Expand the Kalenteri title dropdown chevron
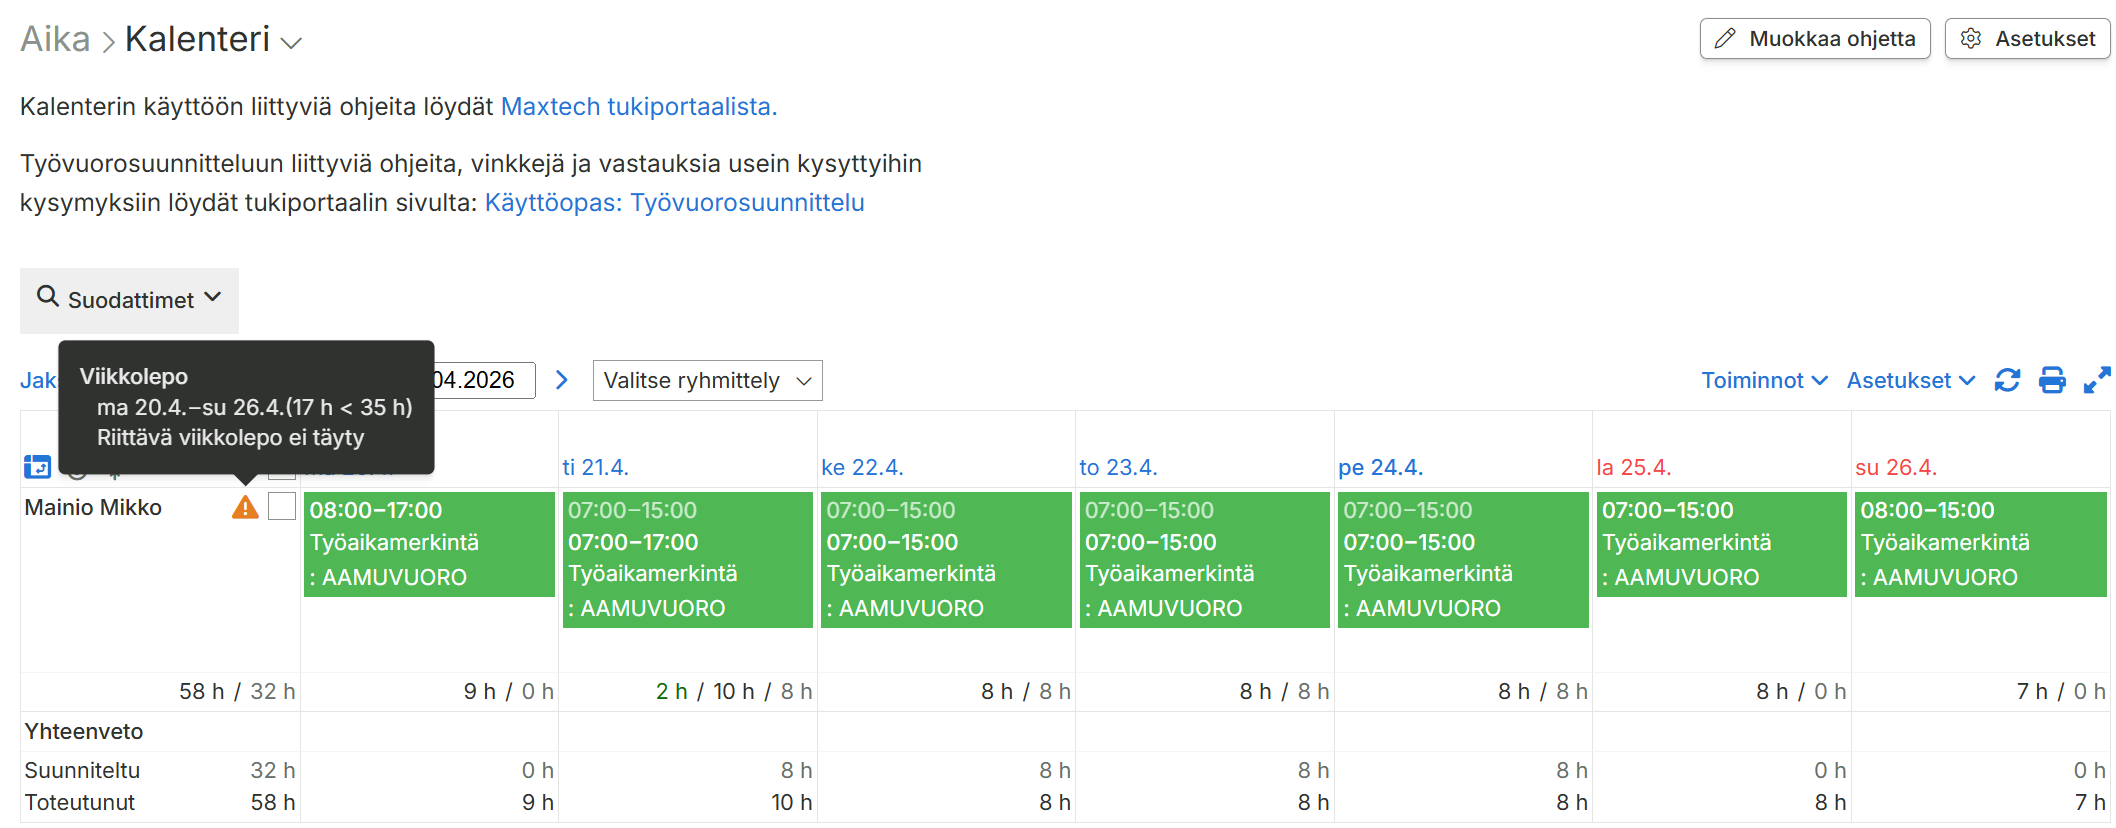Image resolution: width=2116 pixels, height=828 pixels. [x=291, y=43]
